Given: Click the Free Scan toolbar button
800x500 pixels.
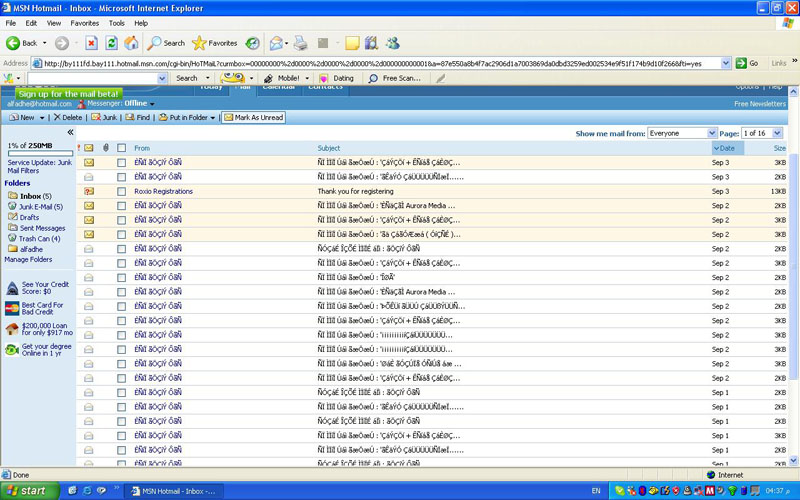Looking at the screenshot, I should (395, 78).
